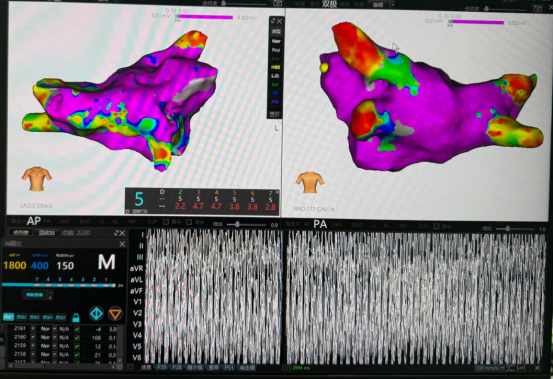
Task: Select the P39 tab below the ECG
Action: point(162,367)
